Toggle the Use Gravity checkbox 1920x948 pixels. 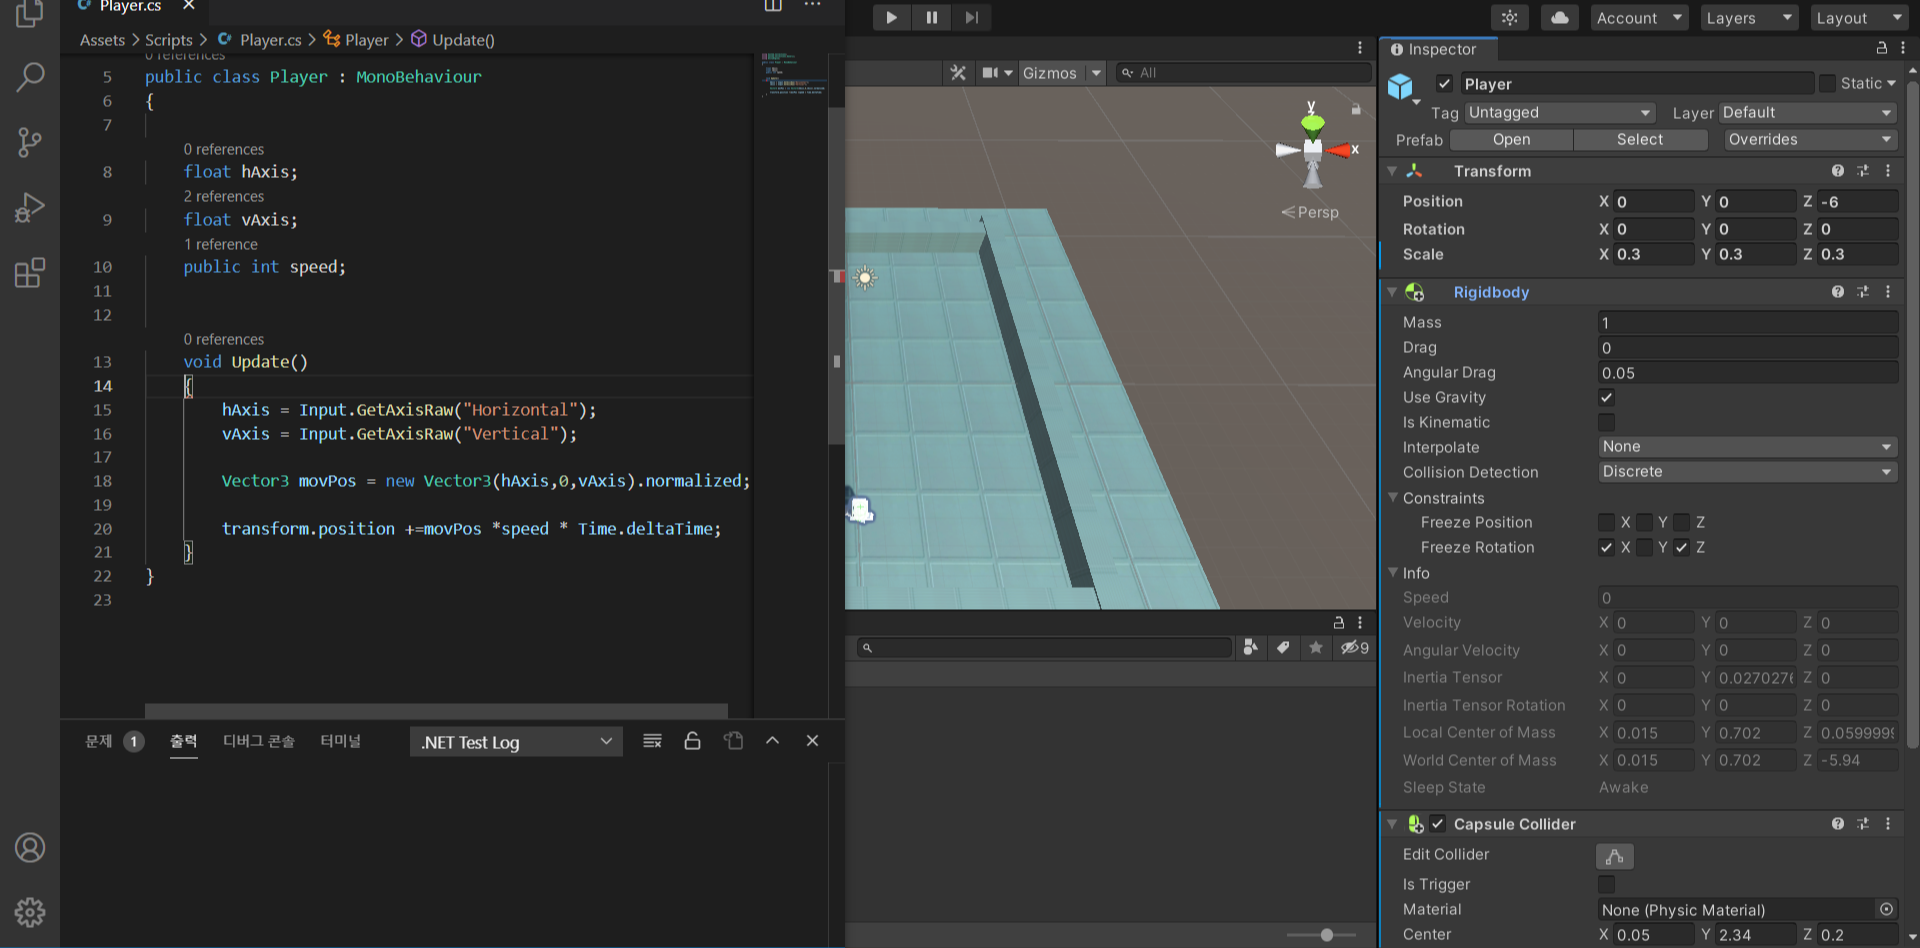[1606, 397]
